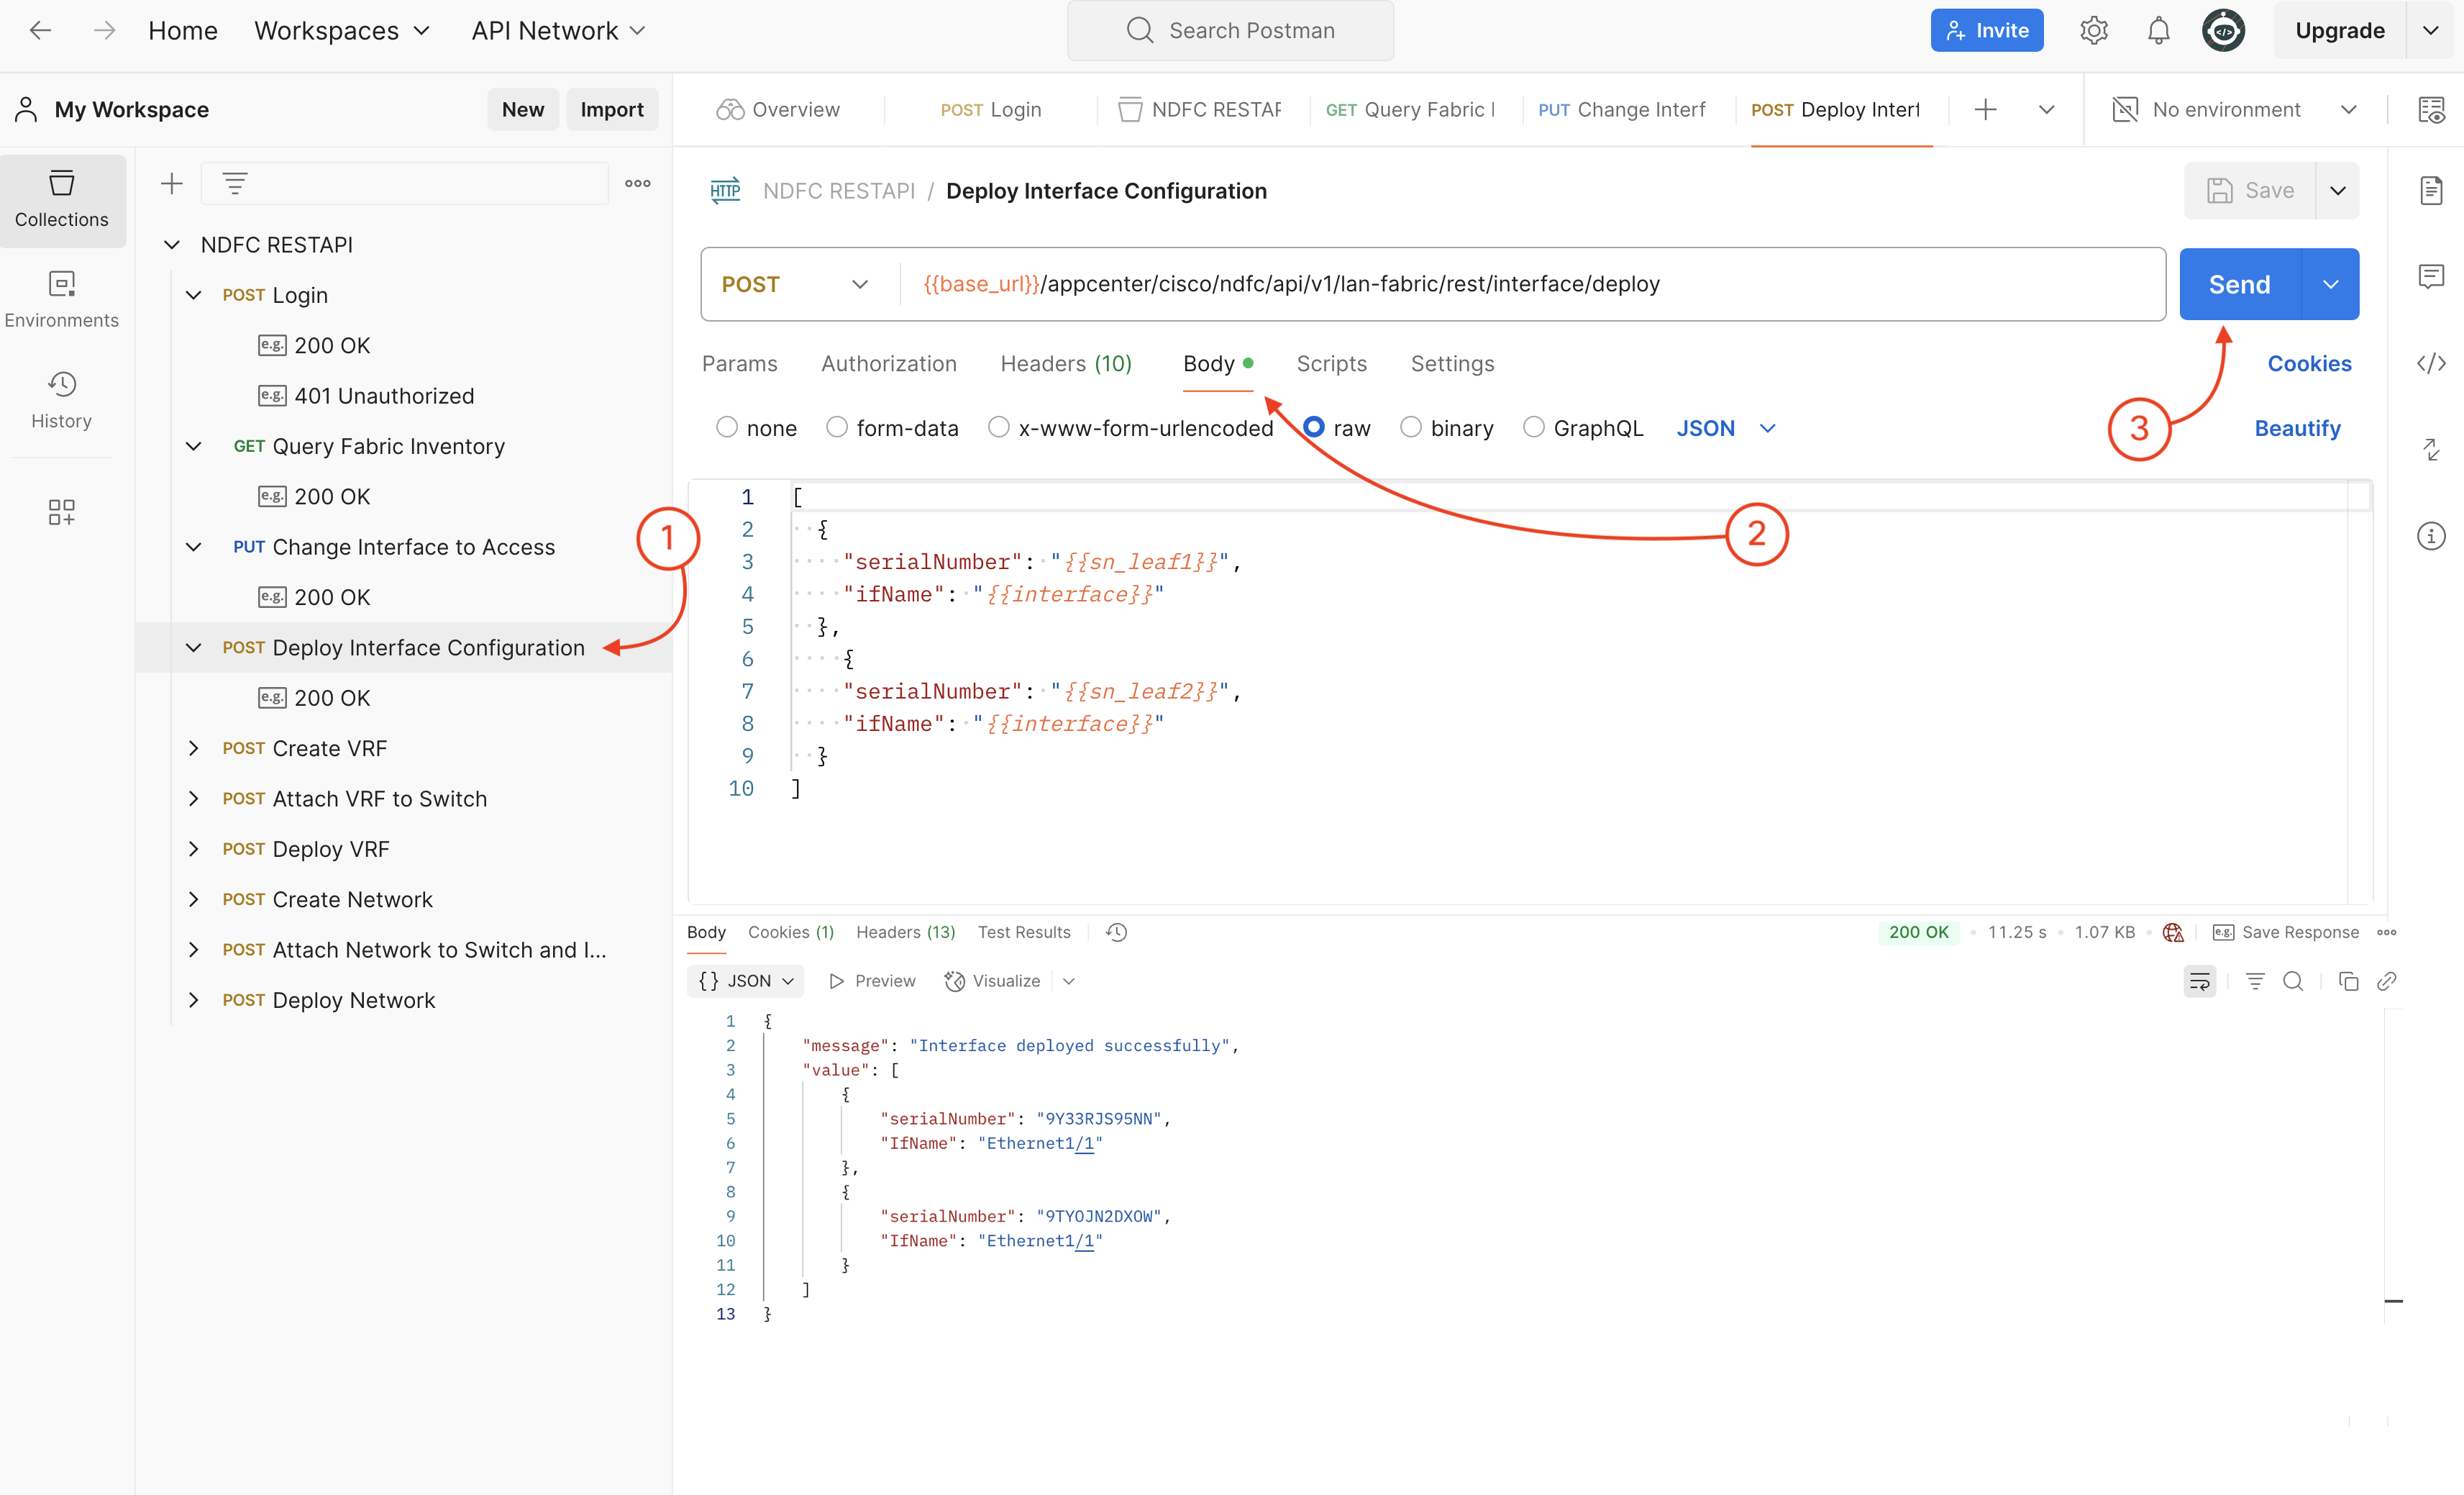Open the info icon in the right sidebar
Viewport: 2464px width, 1495px height.
click(2430, 536)
